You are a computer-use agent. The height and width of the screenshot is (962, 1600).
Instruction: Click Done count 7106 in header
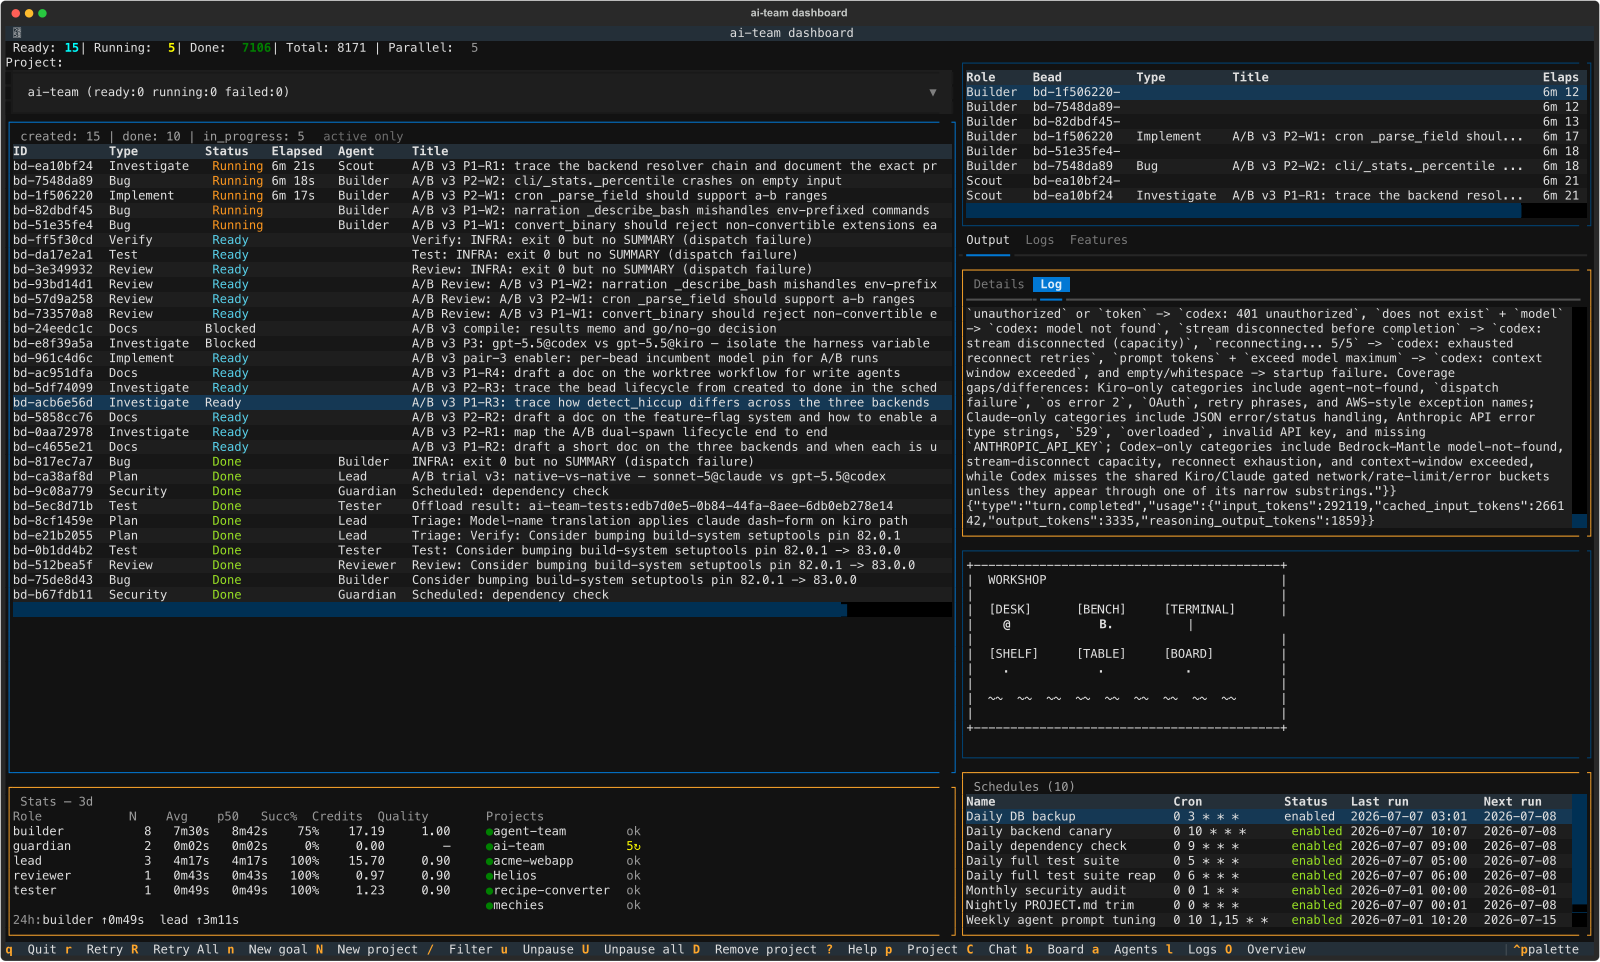(256, 48)
